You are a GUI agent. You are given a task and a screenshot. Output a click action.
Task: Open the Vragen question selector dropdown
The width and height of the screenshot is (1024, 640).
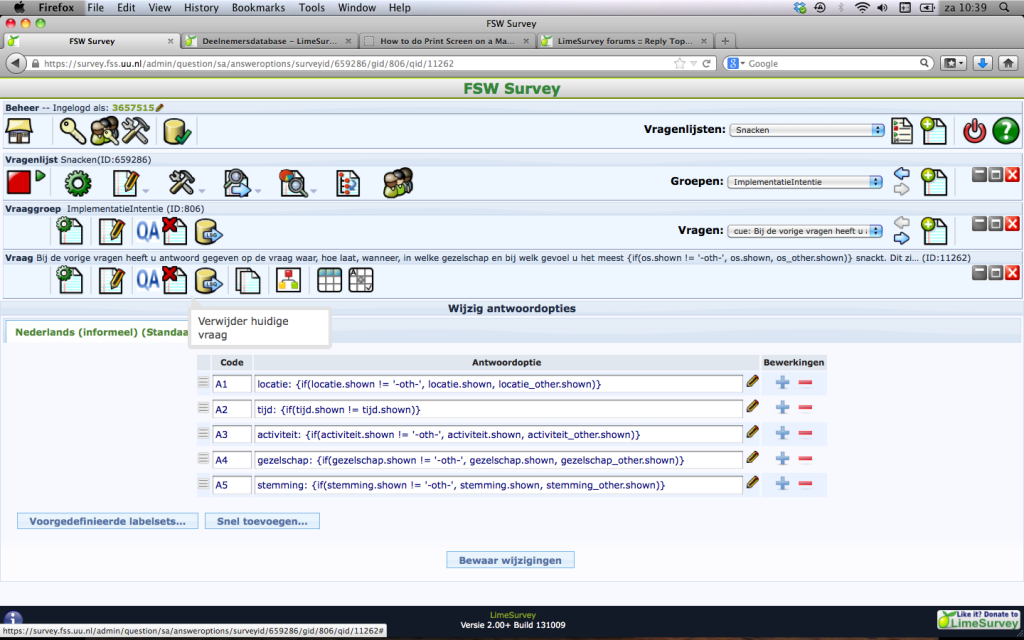pos(805,230)
